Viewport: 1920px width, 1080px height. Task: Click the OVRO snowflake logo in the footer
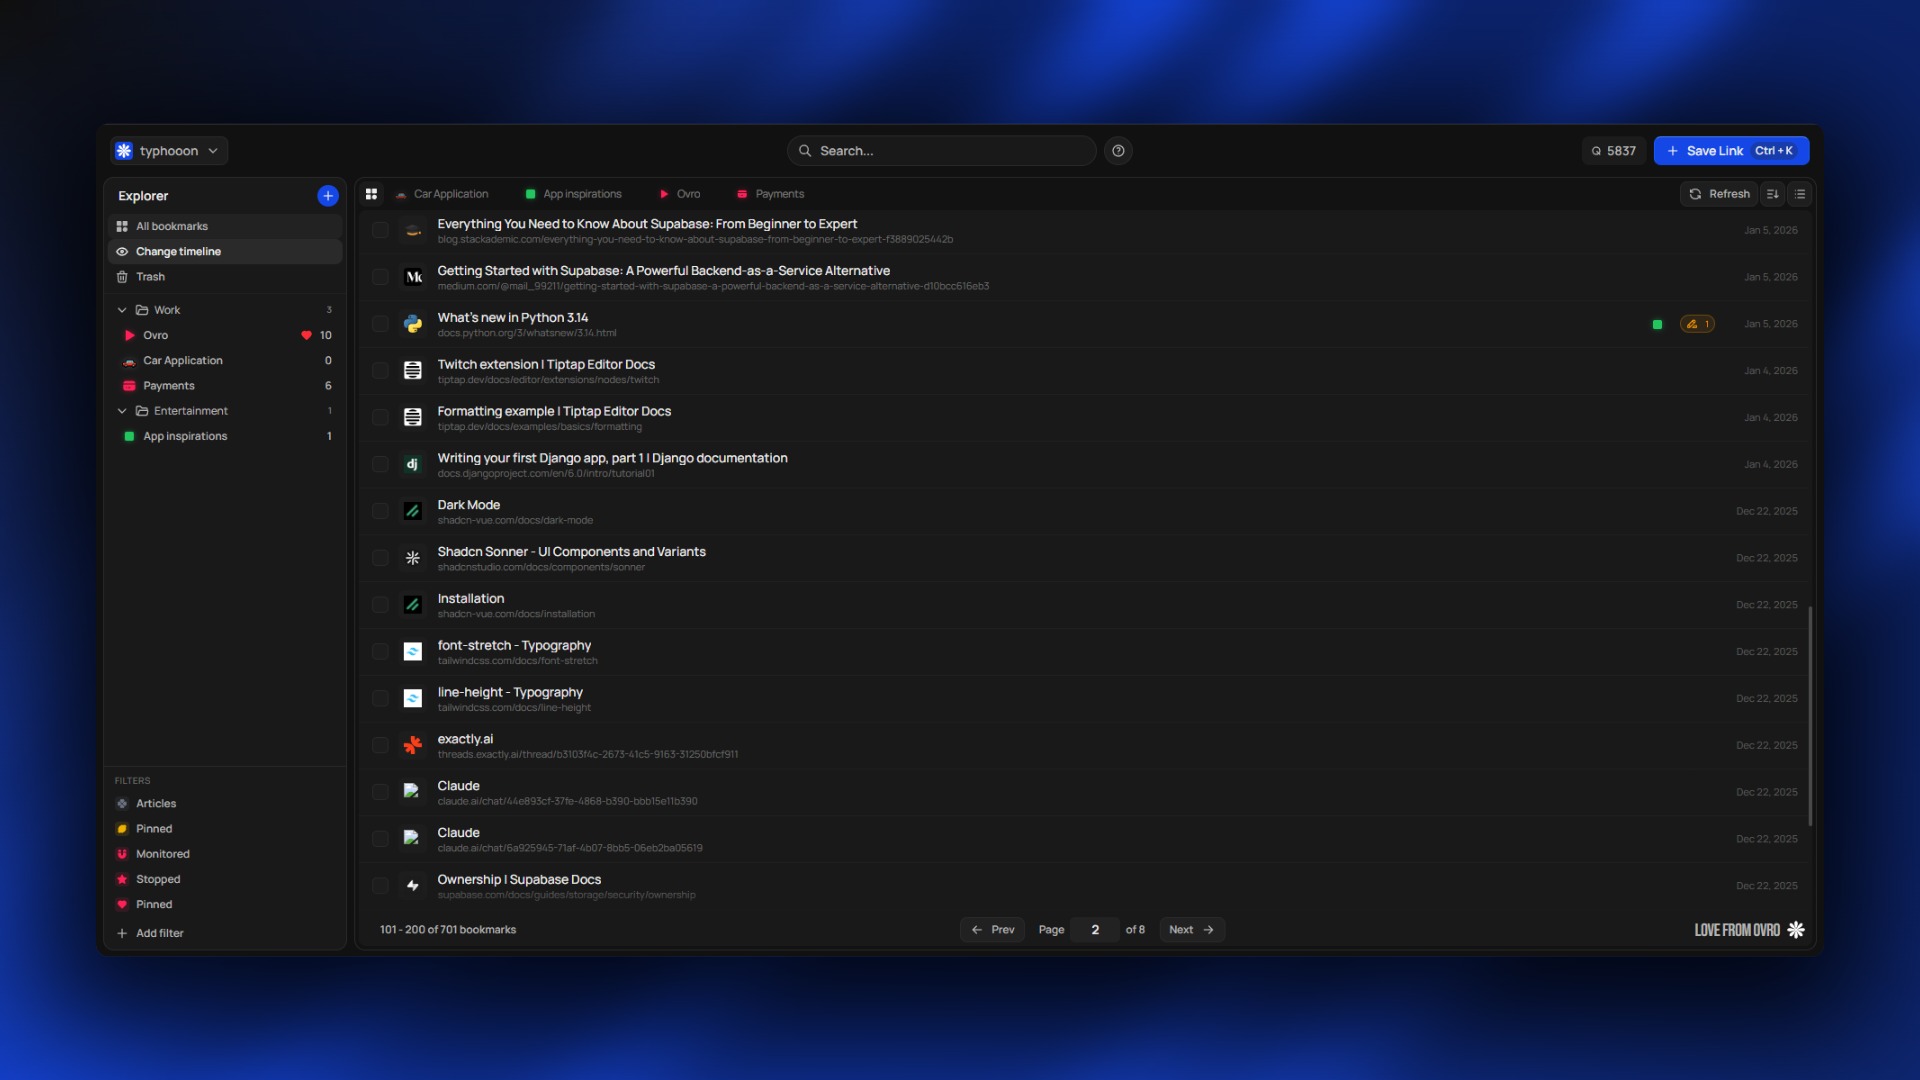(x=1796, y=930)
